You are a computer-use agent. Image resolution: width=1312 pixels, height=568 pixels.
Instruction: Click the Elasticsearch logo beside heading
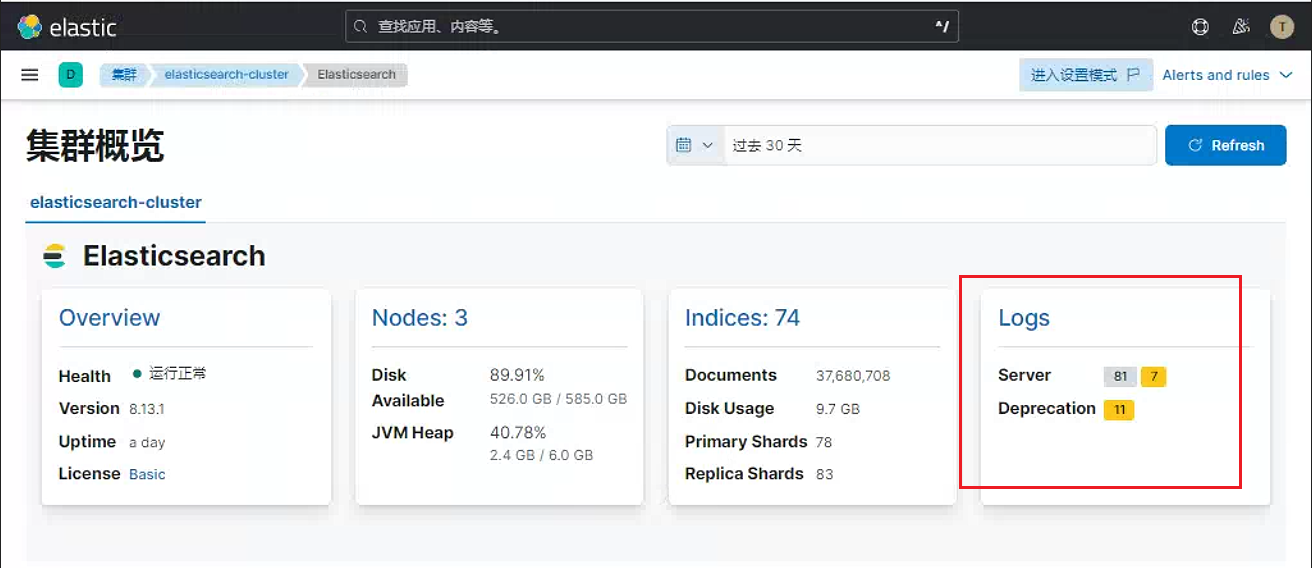tap(54, 256)
